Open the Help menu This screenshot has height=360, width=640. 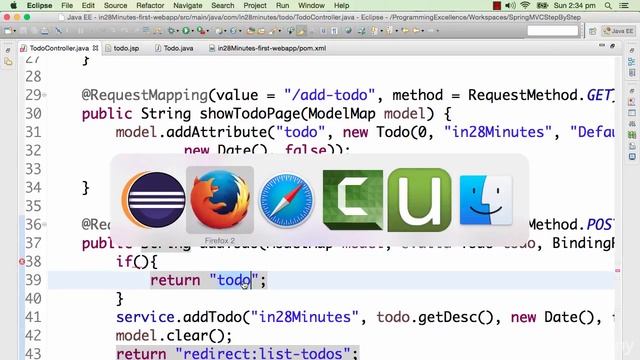point(342,5)
